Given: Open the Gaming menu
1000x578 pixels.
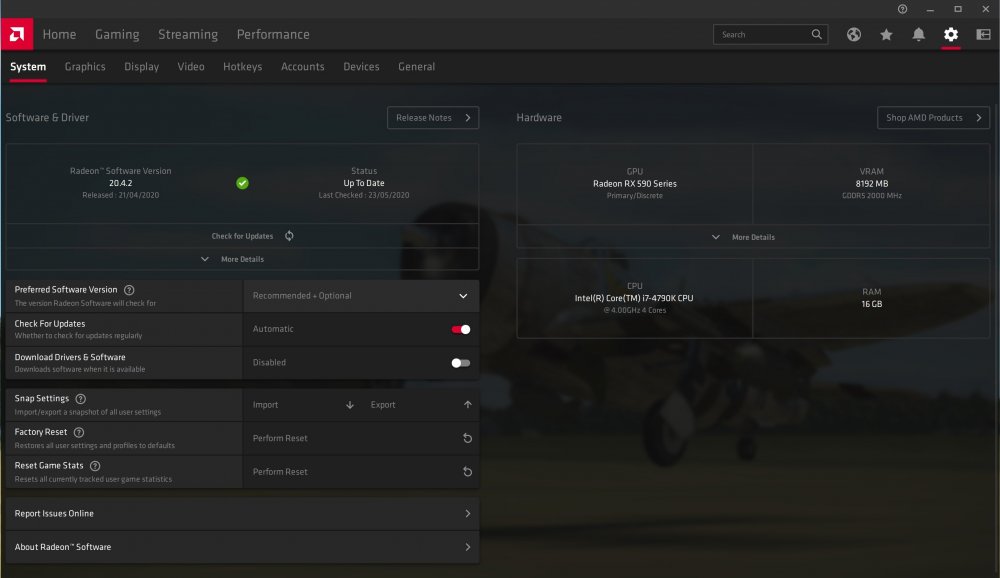Looking at the screenshot, I should [x=117, y=34].
